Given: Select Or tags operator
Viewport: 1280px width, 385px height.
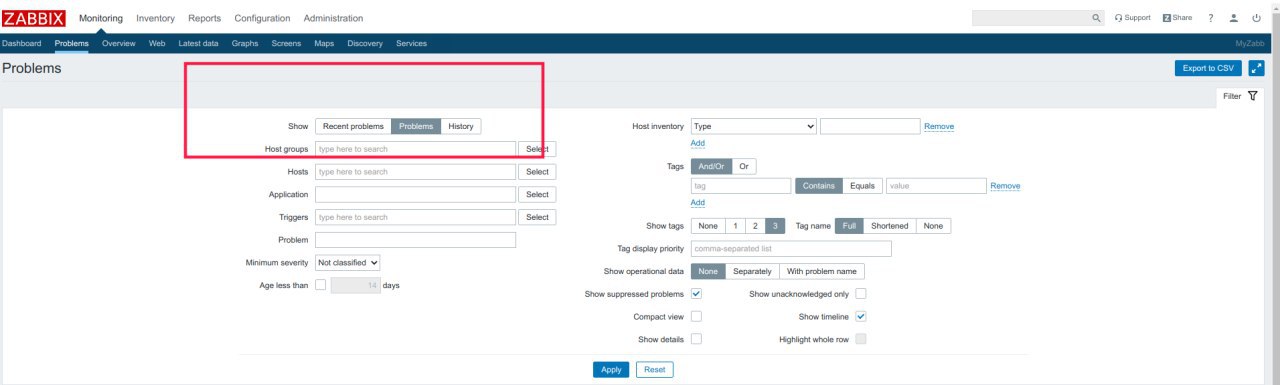Looking at the screenshot, I should tap(744, 166).
